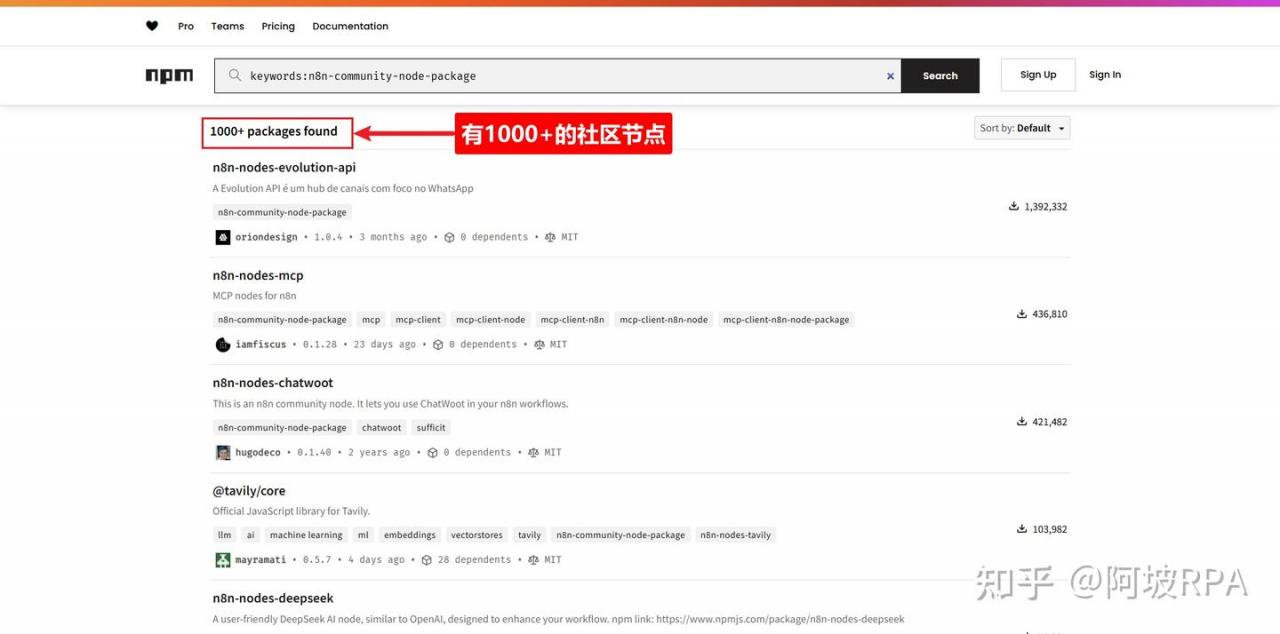Image resolution: width=1280 pixels, height=634 pixels.
Task: Click the download icon beside 103,982
Action: [x=1022, y=528]
